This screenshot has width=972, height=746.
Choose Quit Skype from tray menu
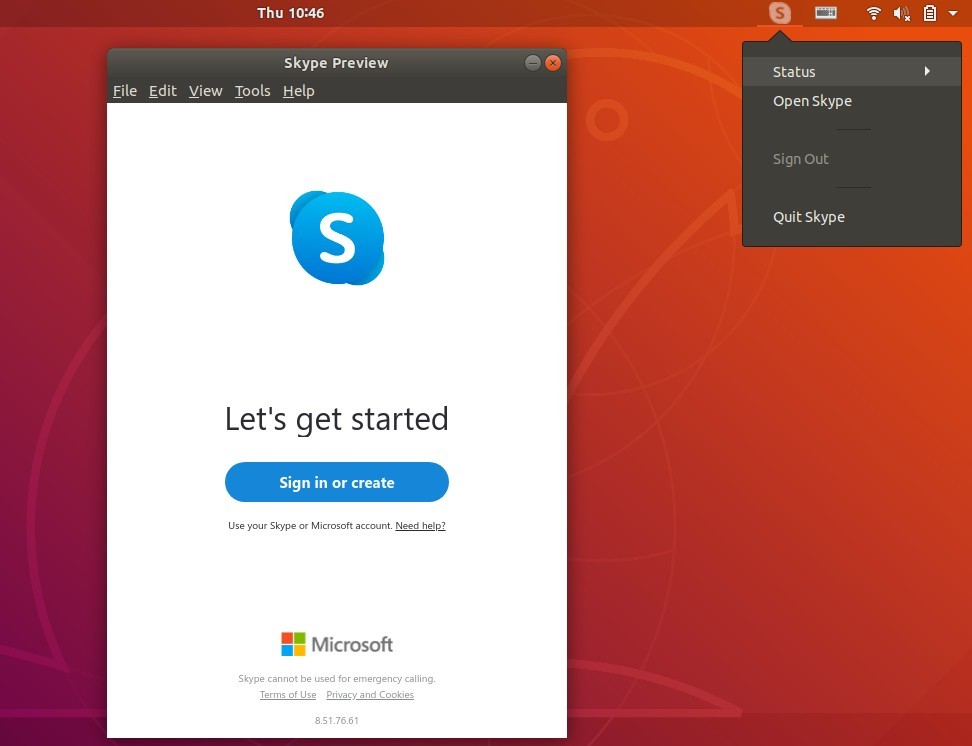coord(852,216)
